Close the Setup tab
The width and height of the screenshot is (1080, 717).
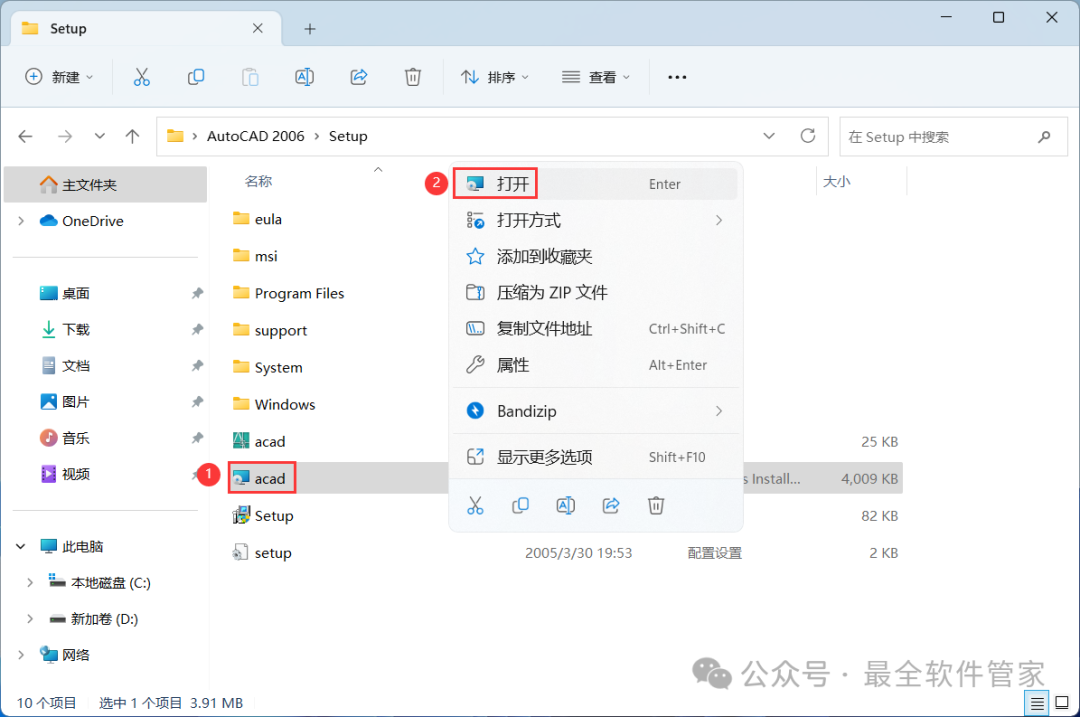tap(258, 28)
